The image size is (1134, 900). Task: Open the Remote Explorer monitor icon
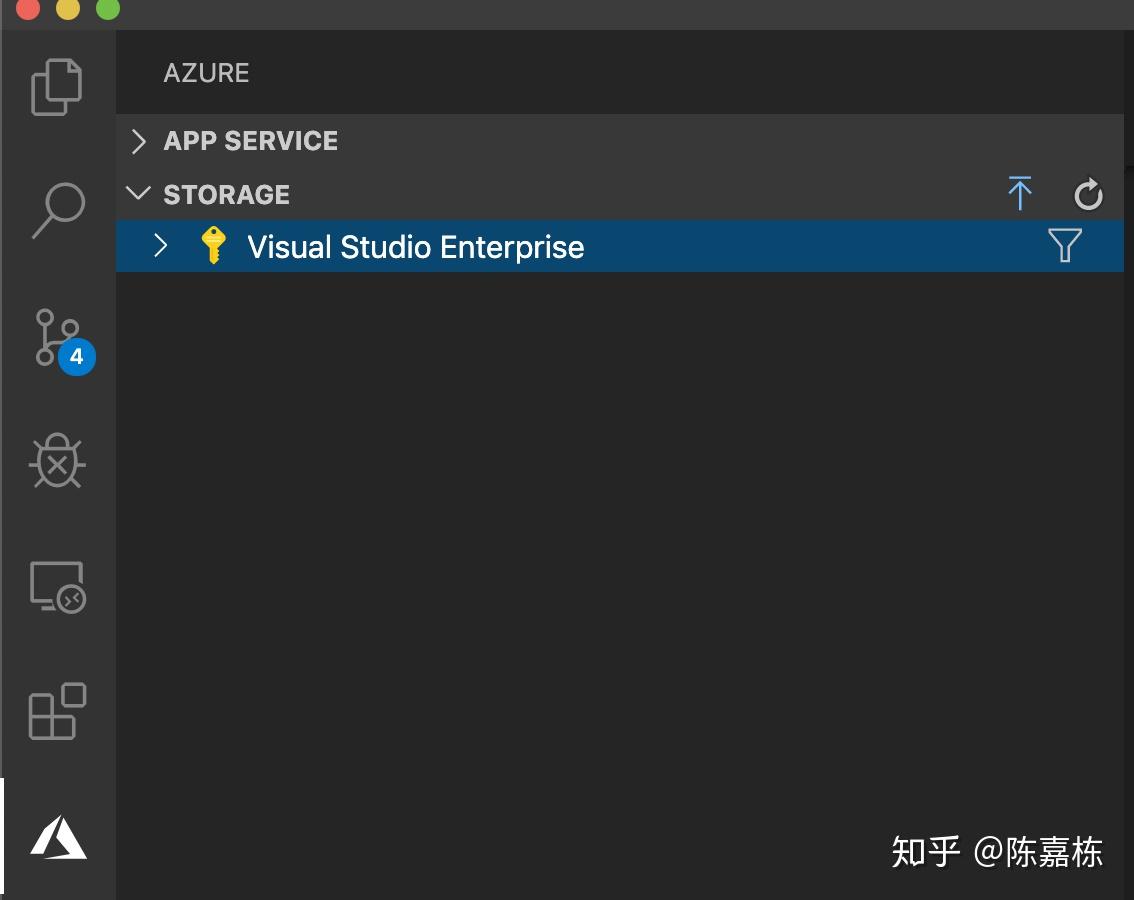click(x=58, y=587)
